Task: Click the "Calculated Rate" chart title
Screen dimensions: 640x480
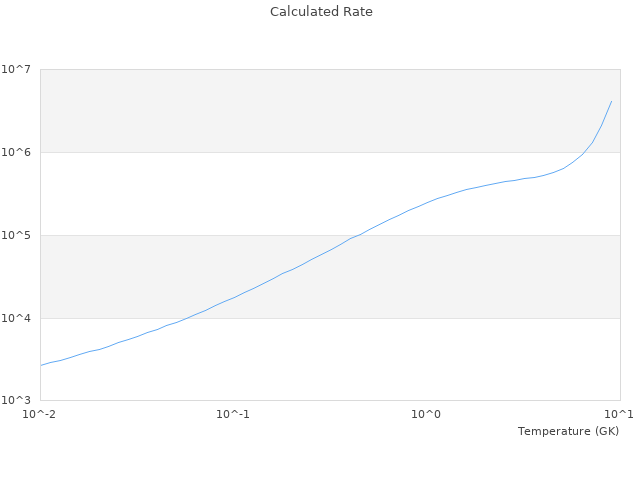Action: pyautogui.click(x=320, y=12)
